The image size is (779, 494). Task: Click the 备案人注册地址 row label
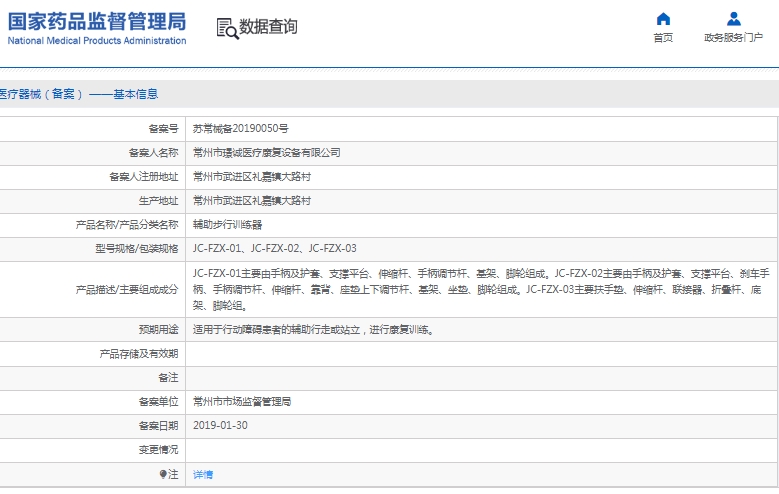pyautogui.click(x=144, y=176)
